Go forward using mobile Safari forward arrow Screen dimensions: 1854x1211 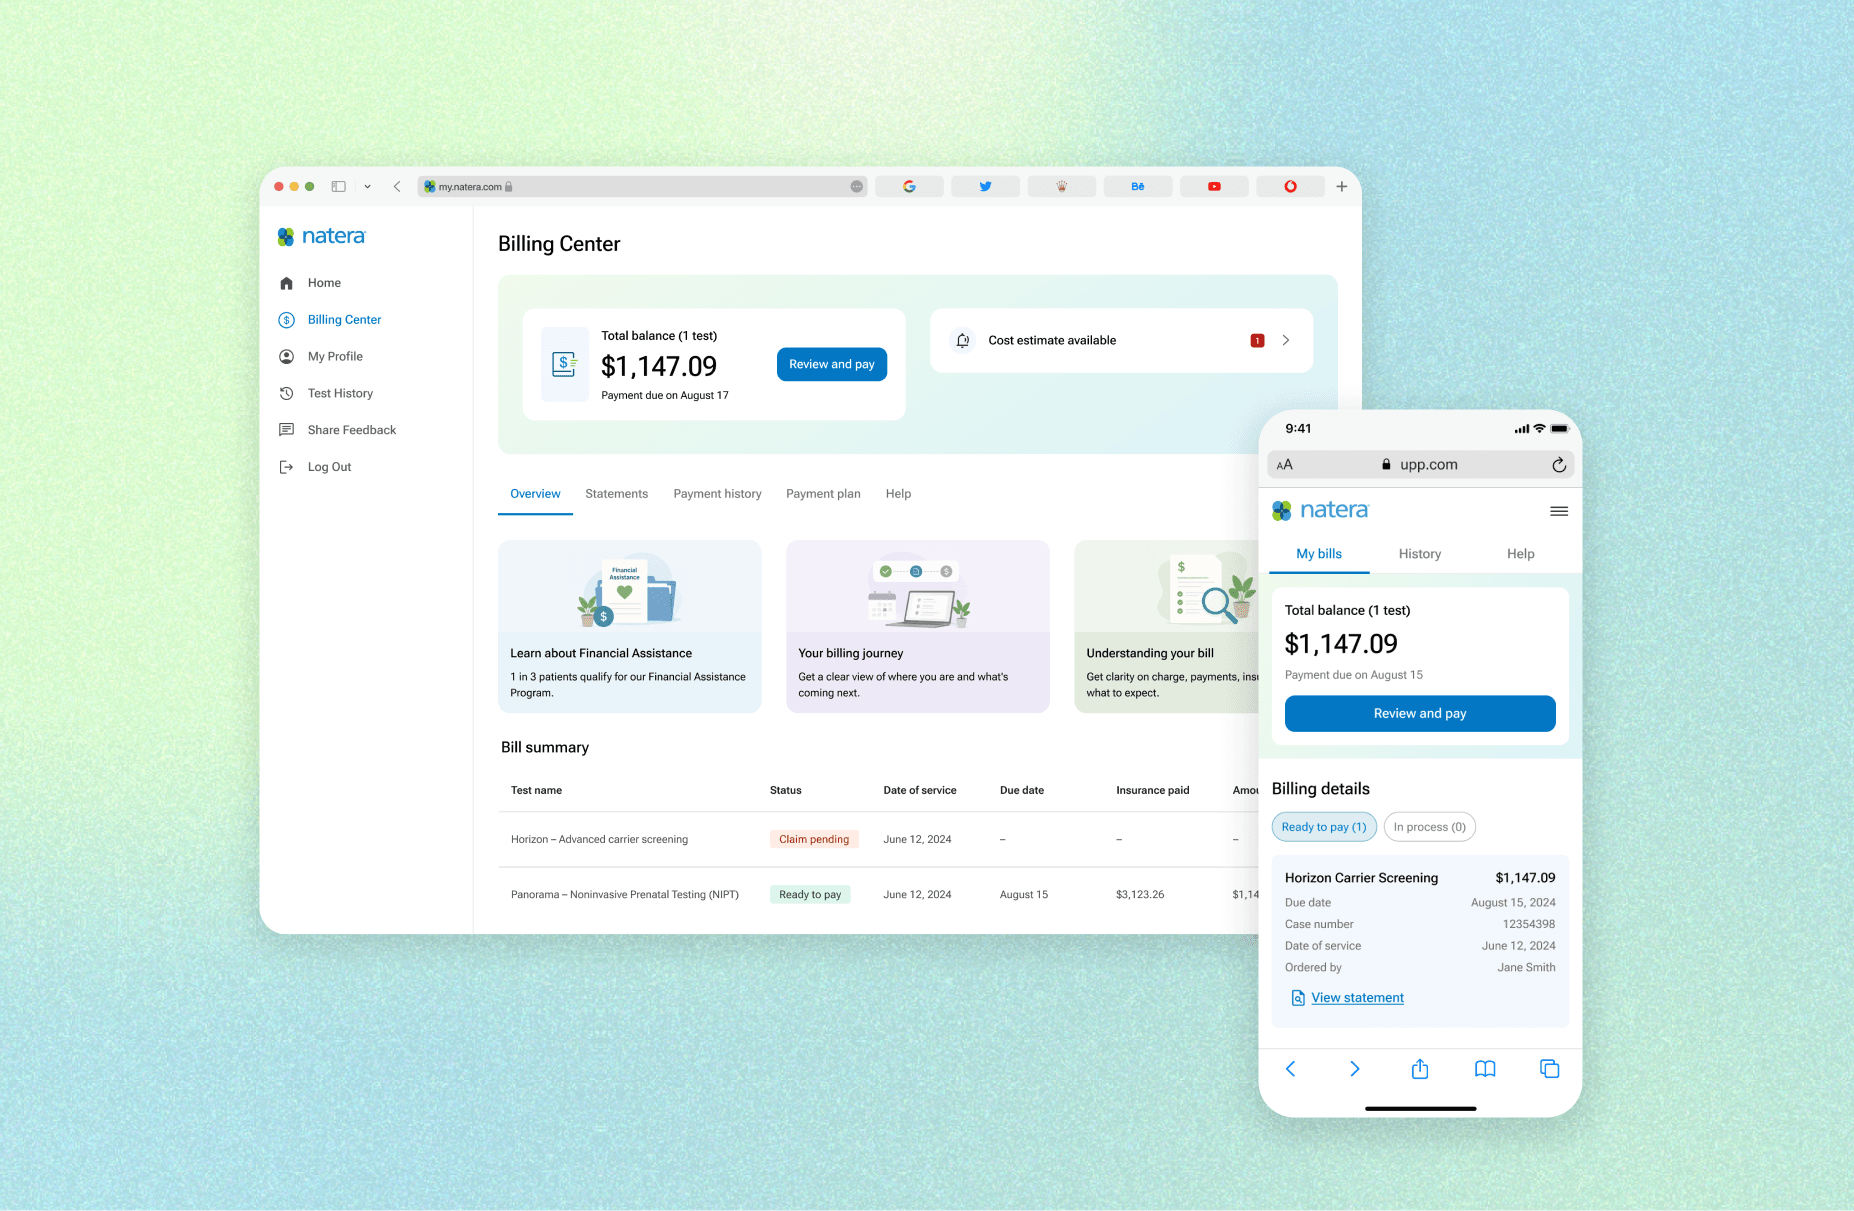[x=1355, y=1069]
